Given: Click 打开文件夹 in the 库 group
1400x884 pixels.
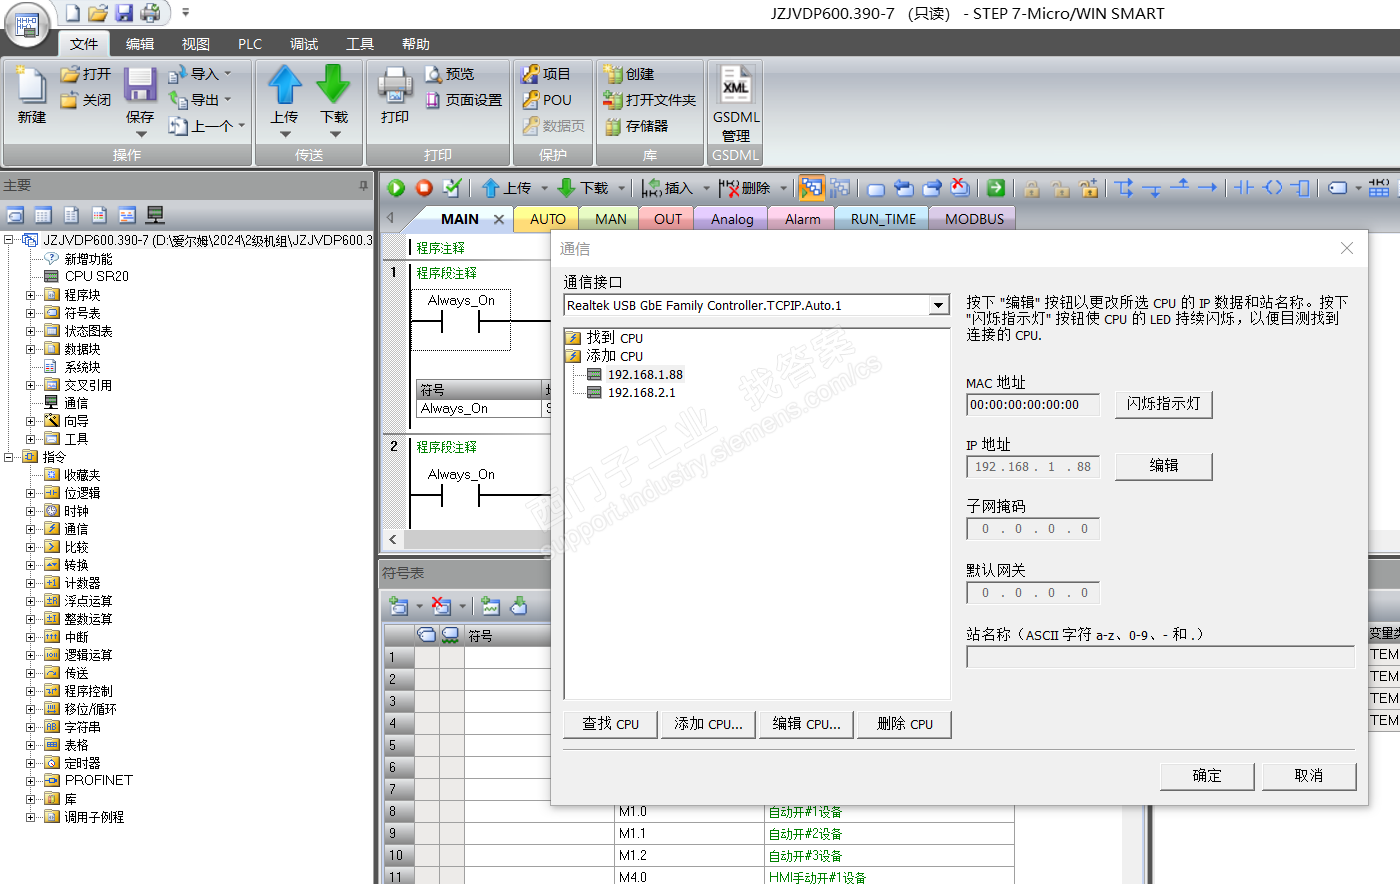Looking at the screenshot, I should click(x=650, y=100).
